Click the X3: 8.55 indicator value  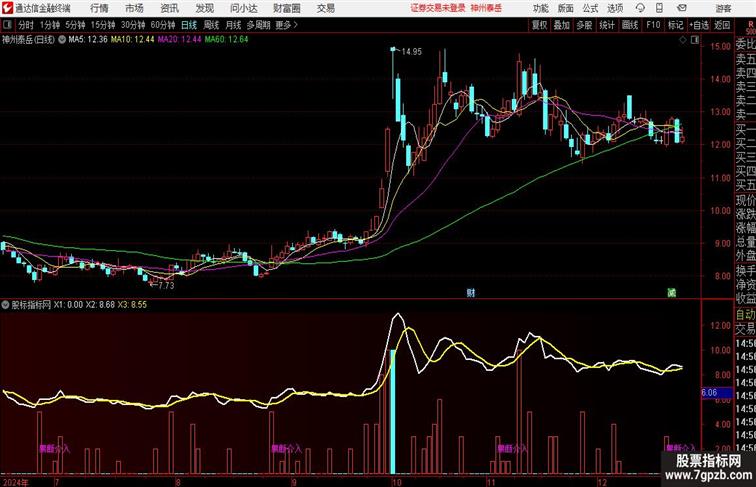pos(132,305)
